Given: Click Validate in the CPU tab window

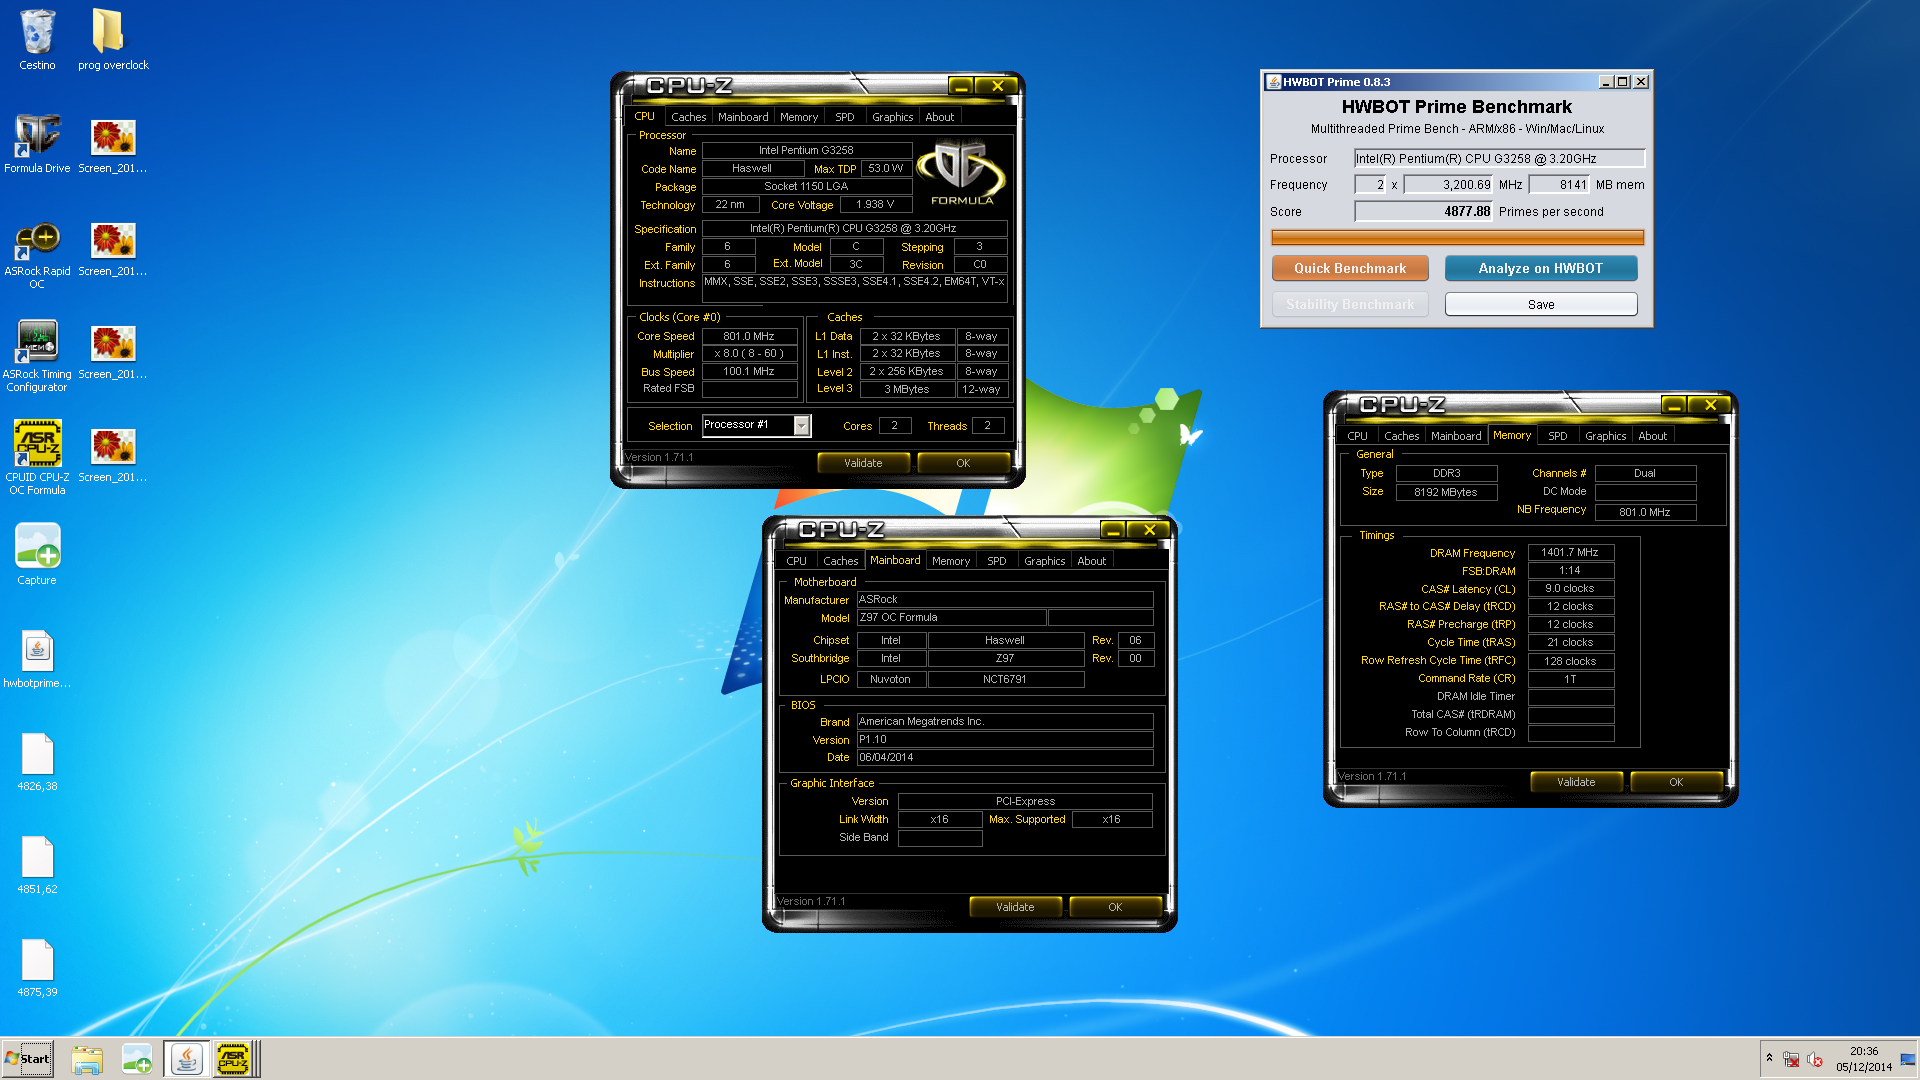Looking at the screenshot, I should point(863,463).
